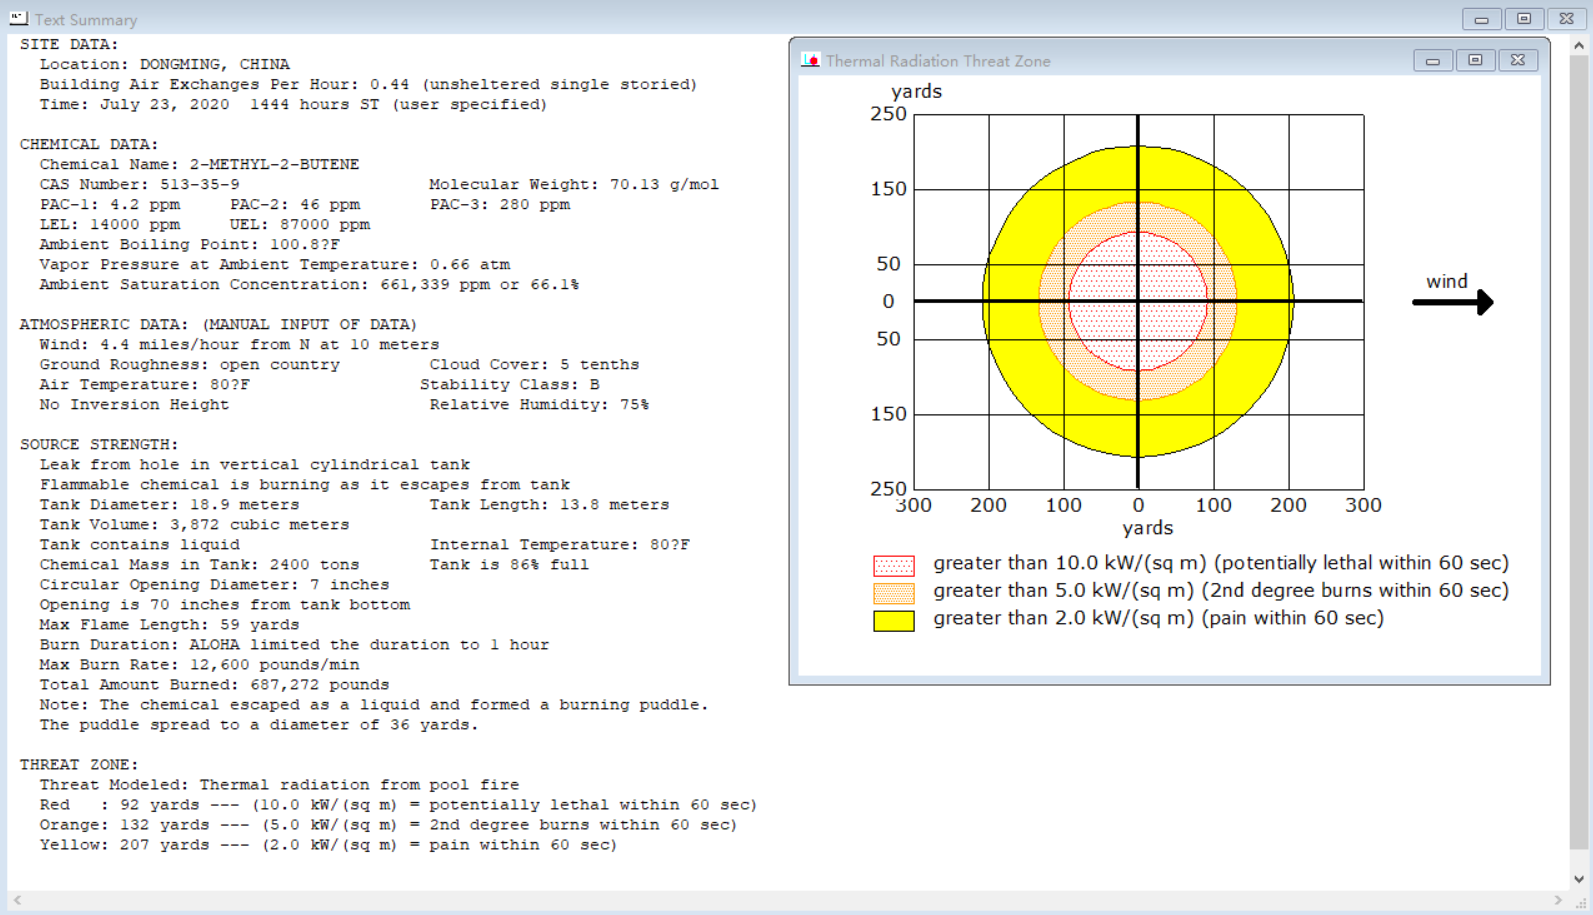Click 'Tank Length: 13.8 meters' text
Screen dimensions: 1593x915
coord(549,504)
